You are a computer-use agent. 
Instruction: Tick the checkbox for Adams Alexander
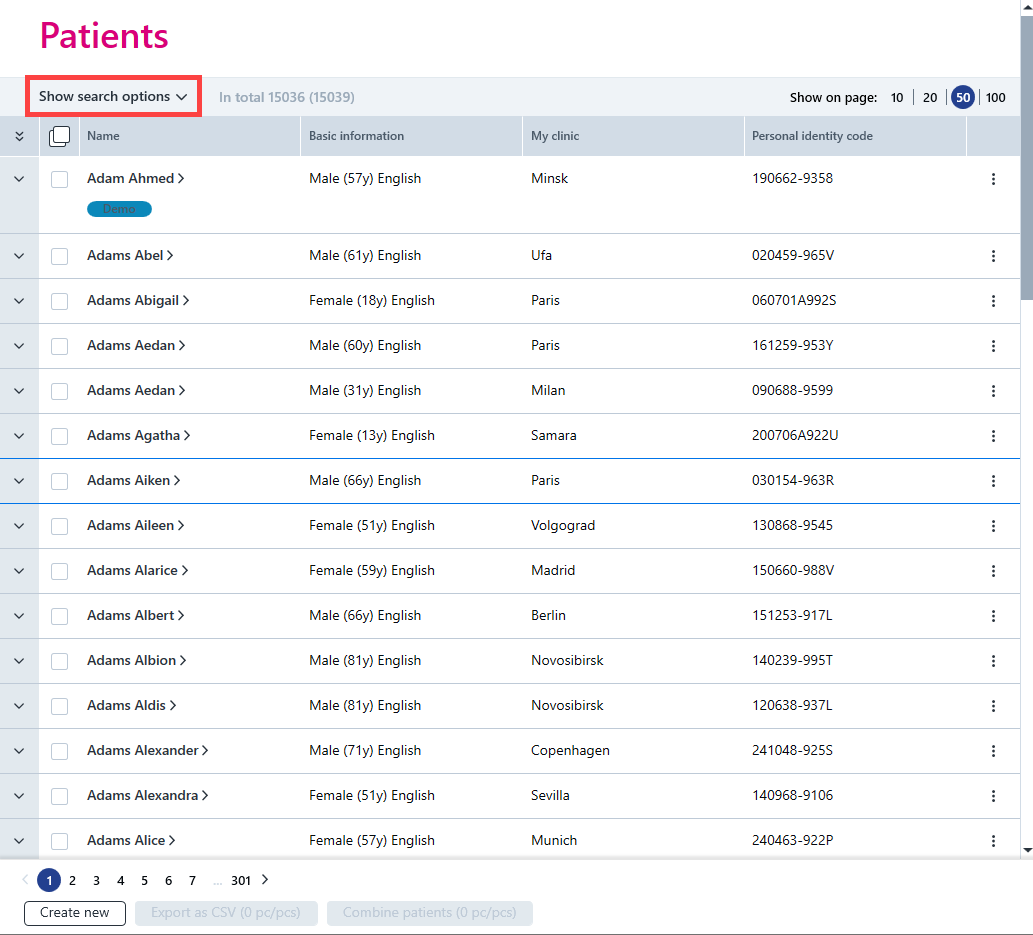[x=59, y=751]
